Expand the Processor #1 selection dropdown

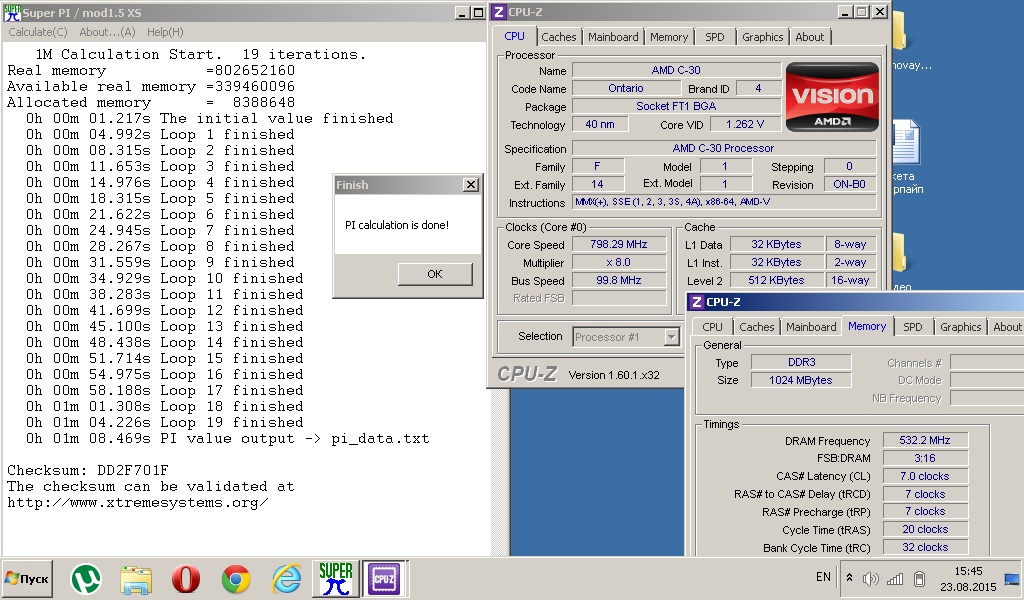(x=671, y=337)
